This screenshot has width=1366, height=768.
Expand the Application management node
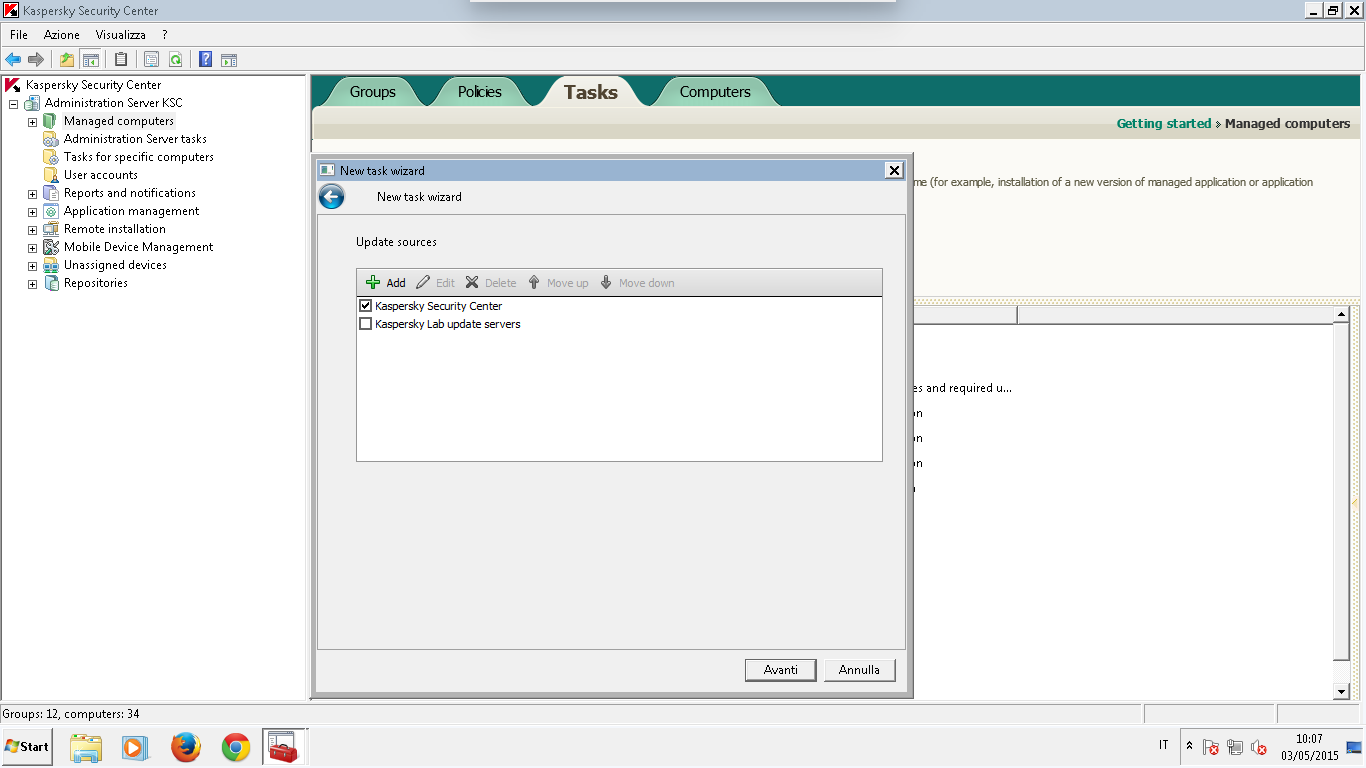coord(32,212)
